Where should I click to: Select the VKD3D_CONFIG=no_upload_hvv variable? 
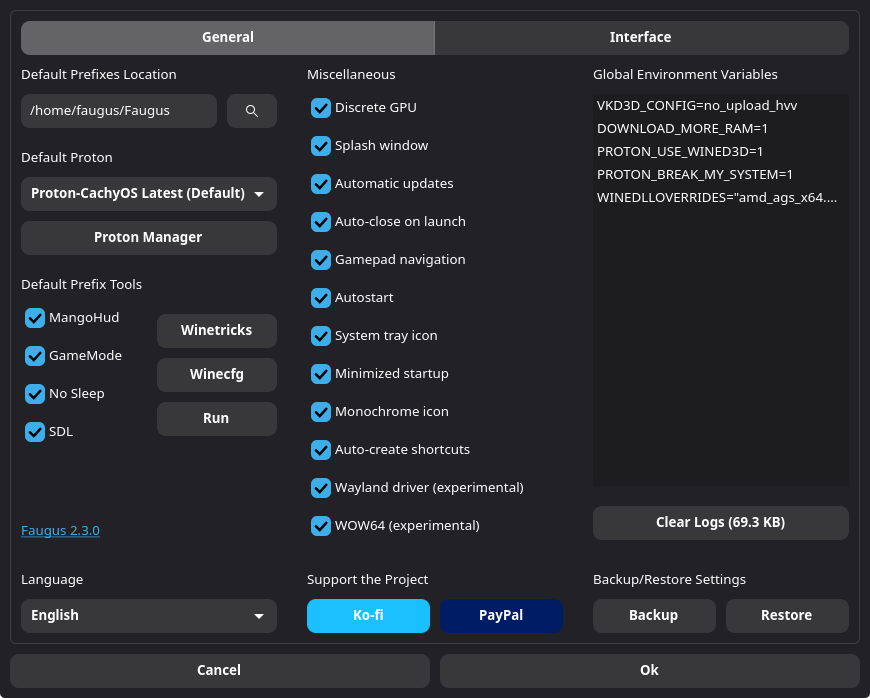720,105
